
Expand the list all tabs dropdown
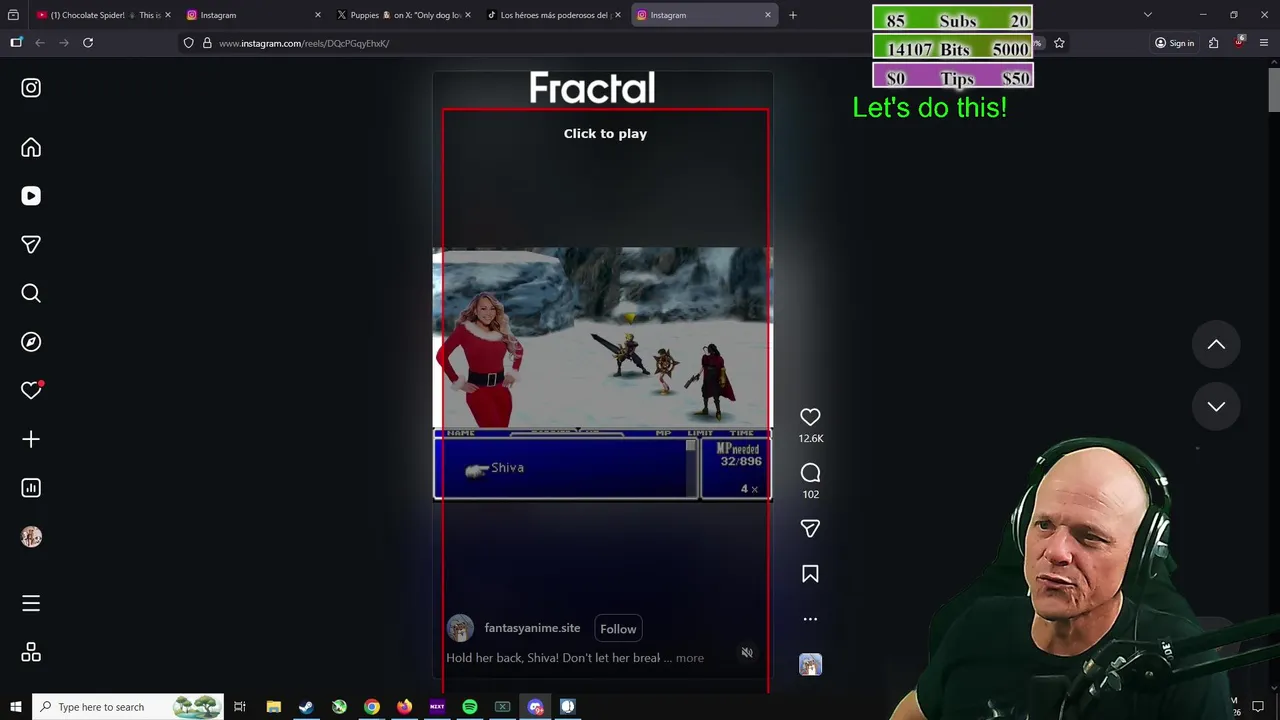pyautogui.click(x=1148, y=15)
